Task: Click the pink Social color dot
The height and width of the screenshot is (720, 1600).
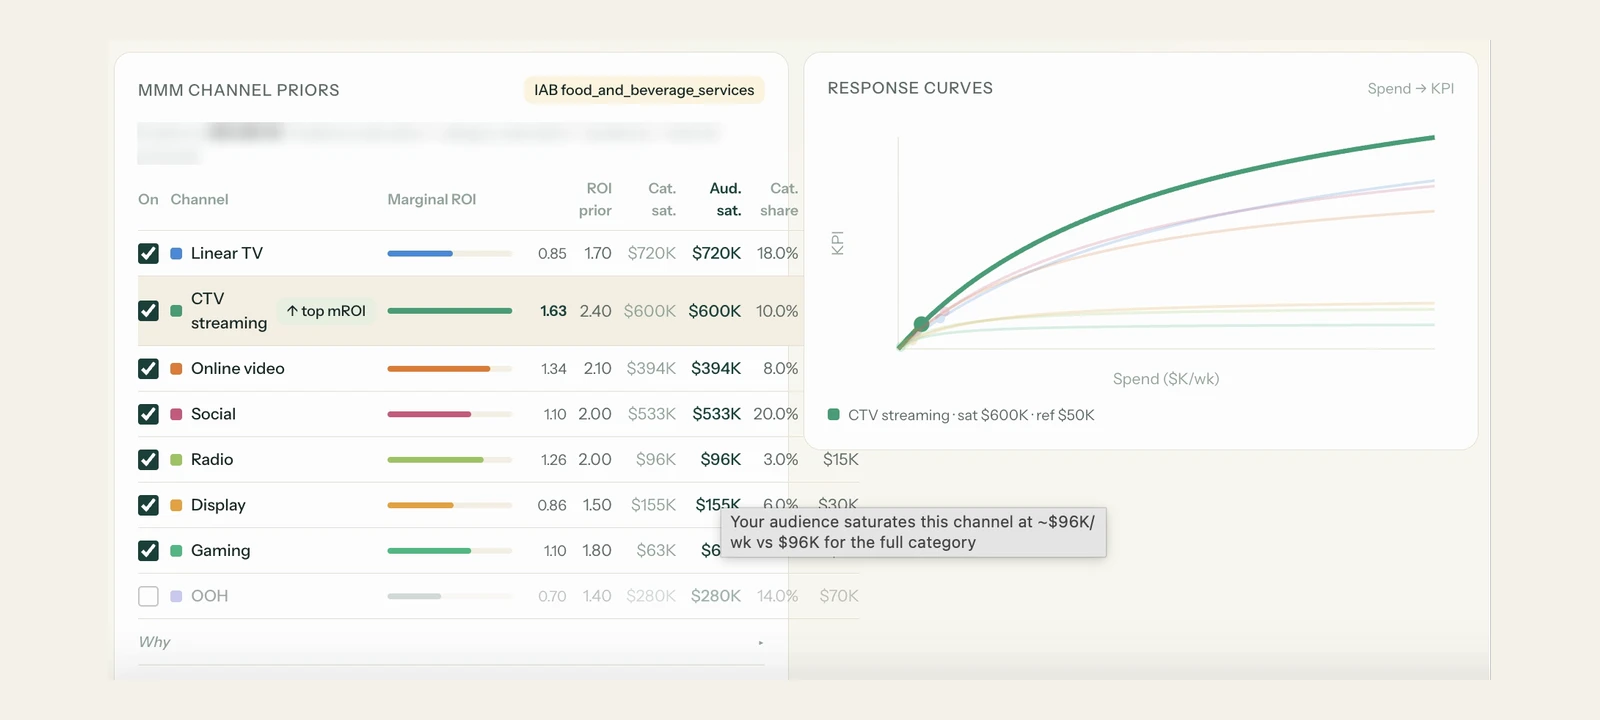Action: (x=176, y=414)
